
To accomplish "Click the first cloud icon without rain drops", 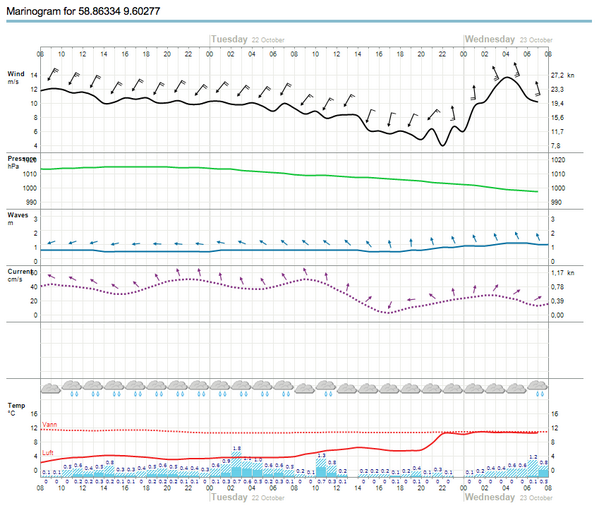I will [50, 388].
